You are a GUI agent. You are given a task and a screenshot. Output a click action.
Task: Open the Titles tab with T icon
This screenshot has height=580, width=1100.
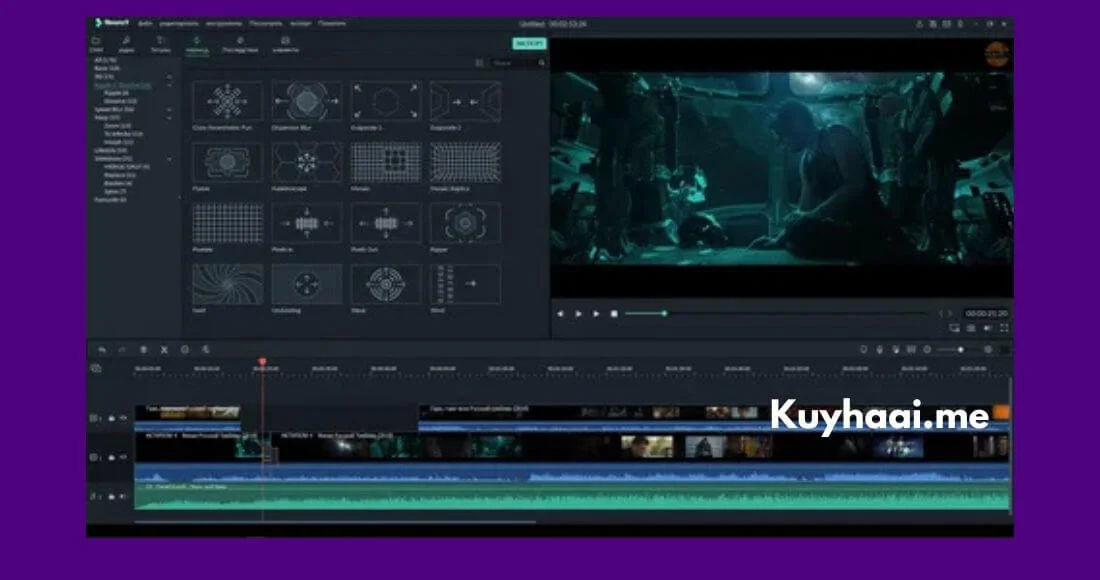coord(161,45)
